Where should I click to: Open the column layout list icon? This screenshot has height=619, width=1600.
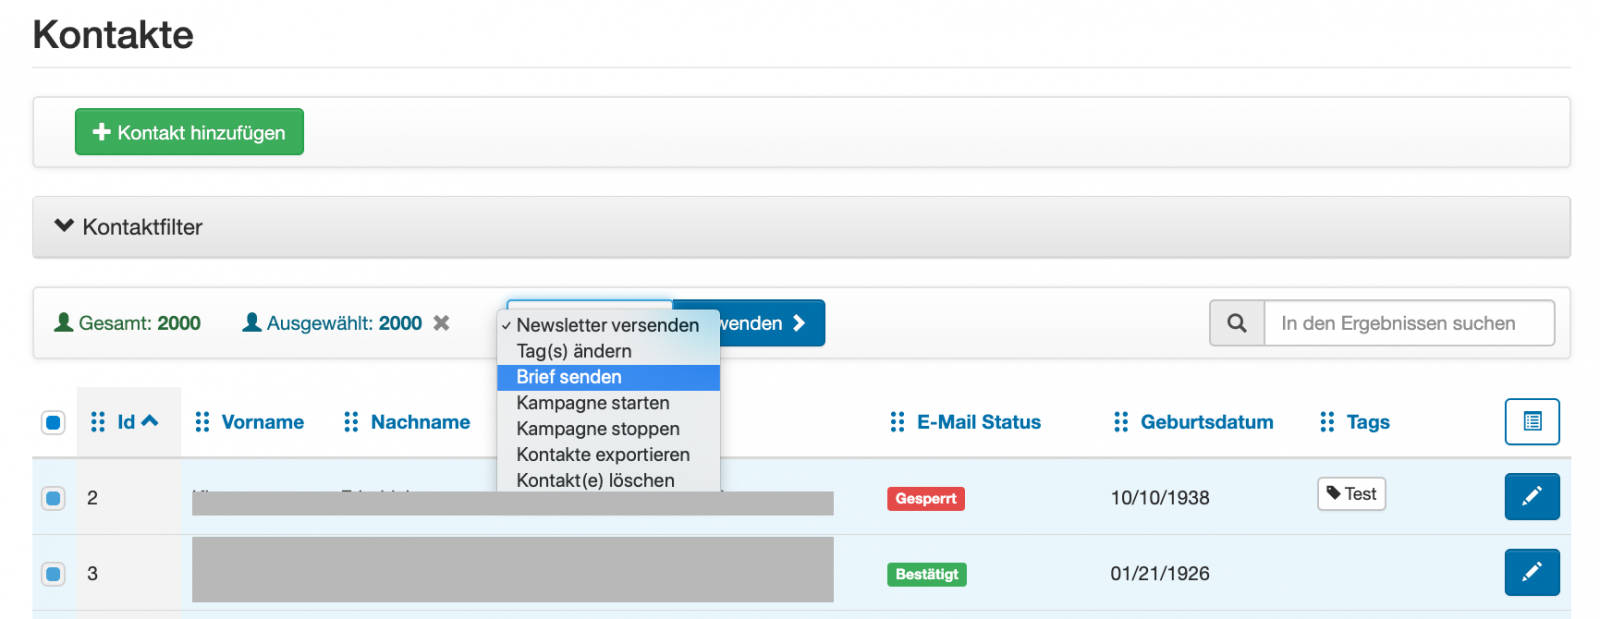click(1531, 421)
